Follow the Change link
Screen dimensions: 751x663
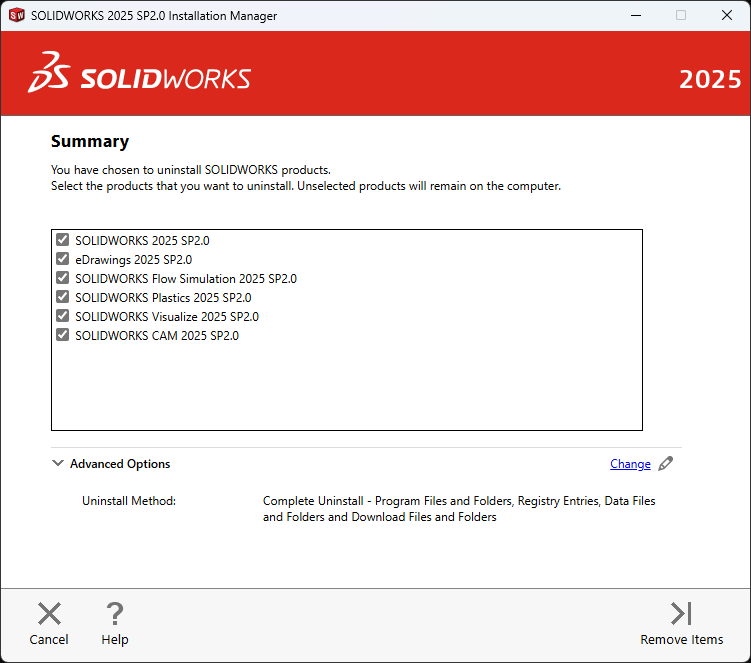(x=630, y=464)
